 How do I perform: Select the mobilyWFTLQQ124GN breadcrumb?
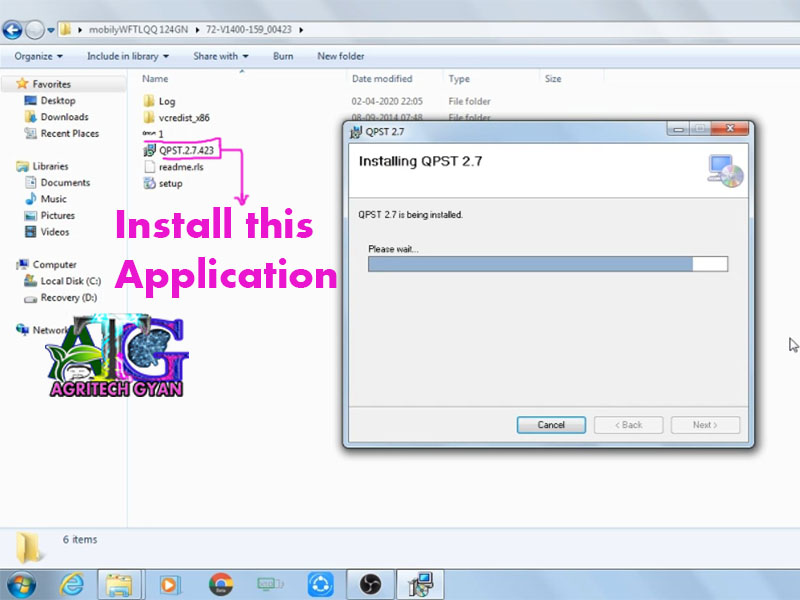pyautogui.click(x=138, y=30)
